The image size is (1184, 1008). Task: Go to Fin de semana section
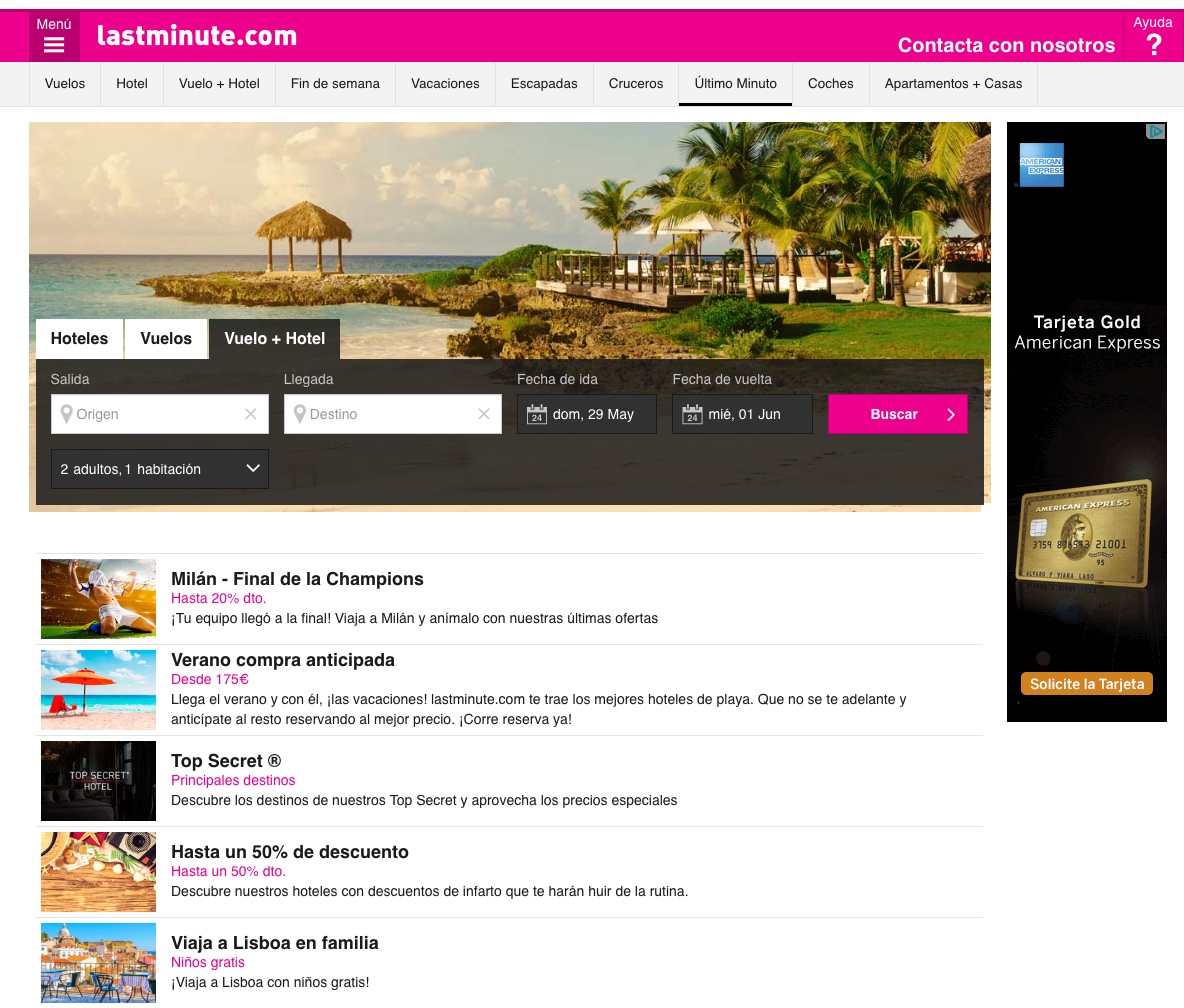(335, 84)
